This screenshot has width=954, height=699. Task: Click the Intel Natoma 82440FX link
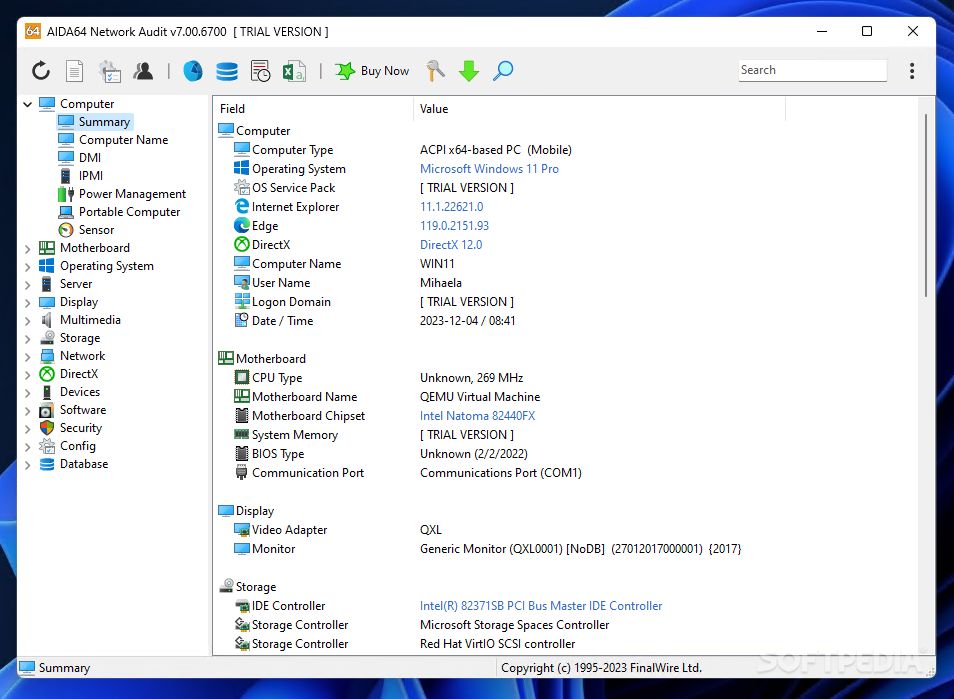pos(477,416)
